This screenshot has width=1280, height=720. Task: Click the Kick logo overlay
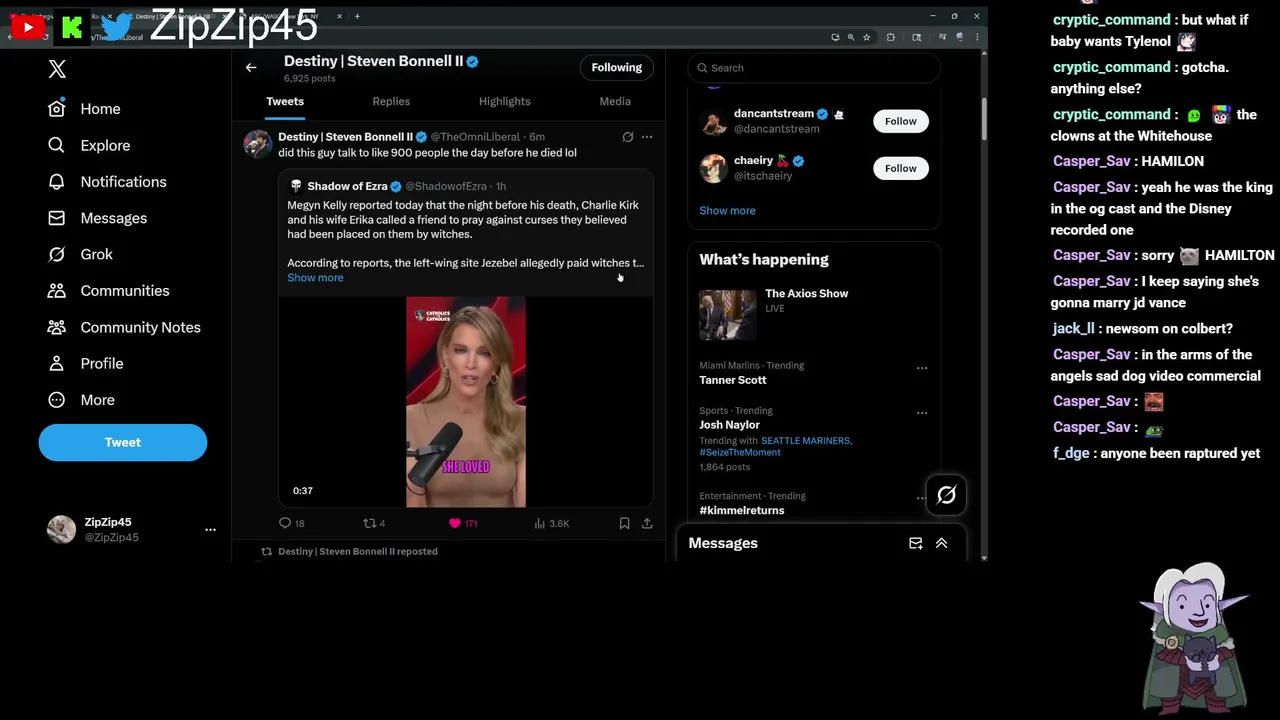click(72, 28)
